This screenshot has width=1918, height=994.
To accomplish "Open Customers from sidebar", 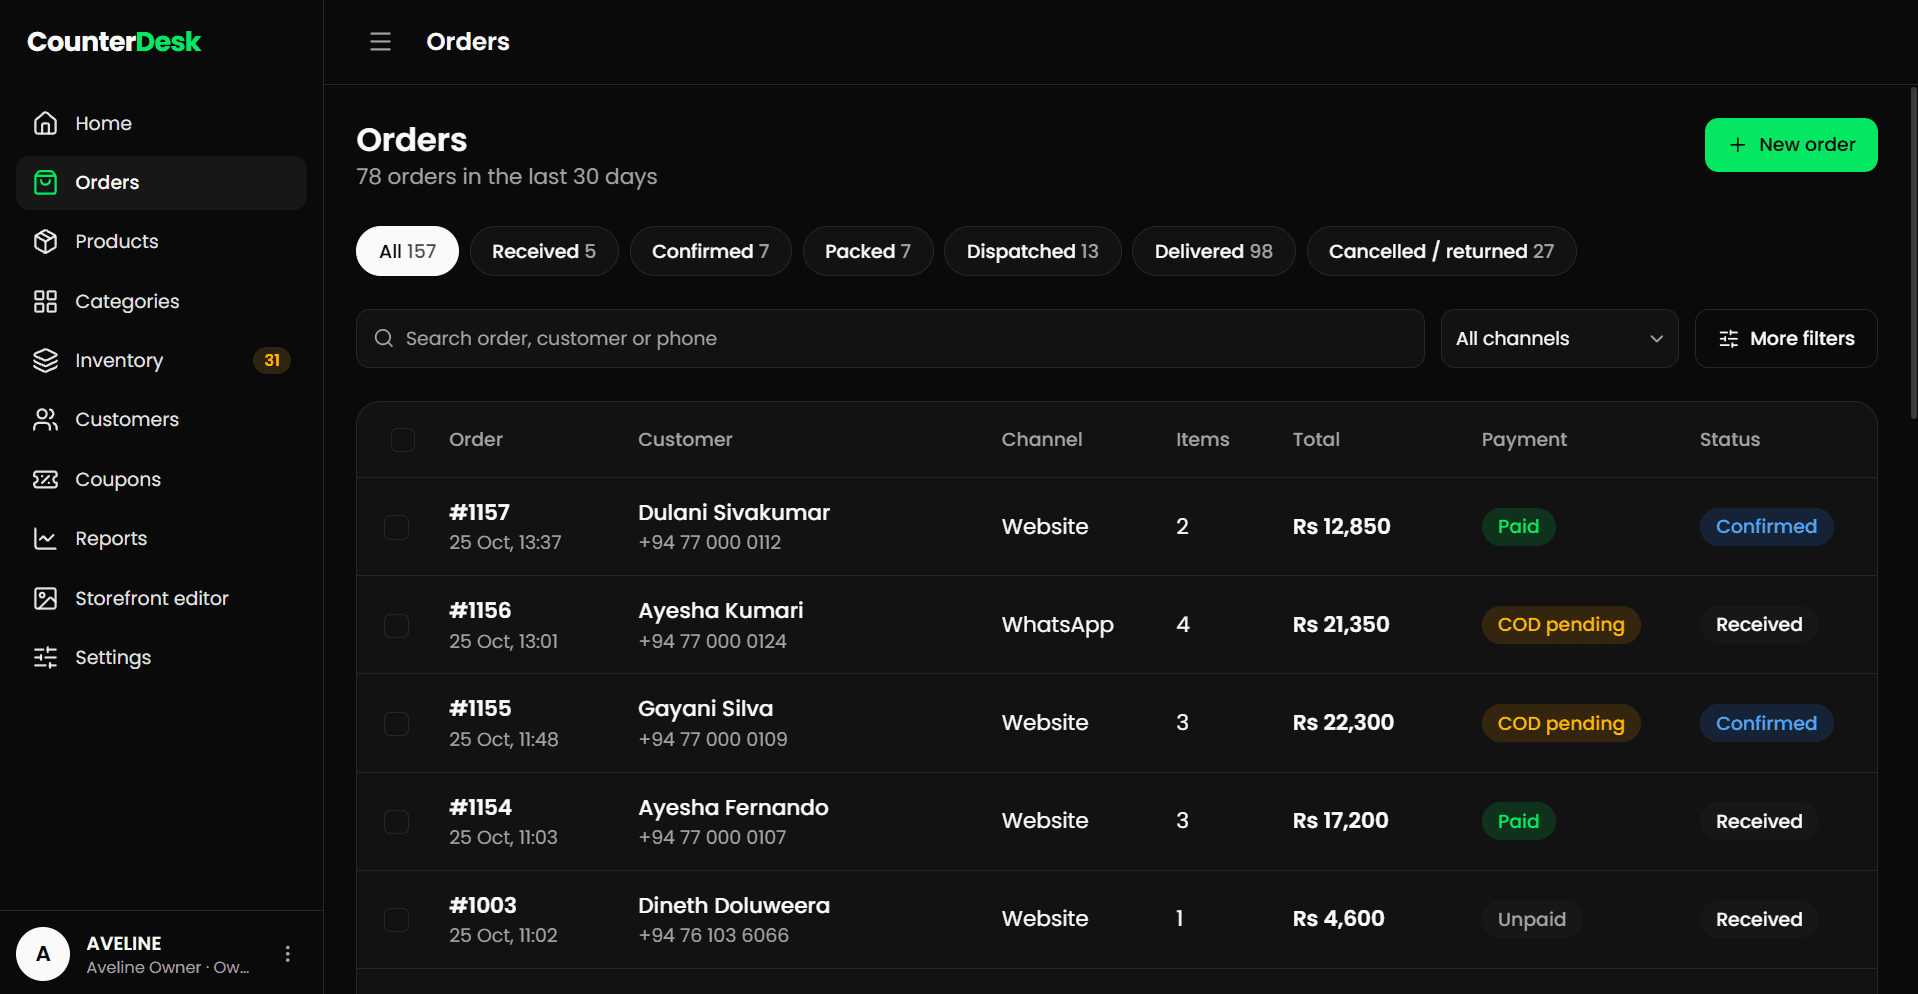I will click(x=161, y=419).
